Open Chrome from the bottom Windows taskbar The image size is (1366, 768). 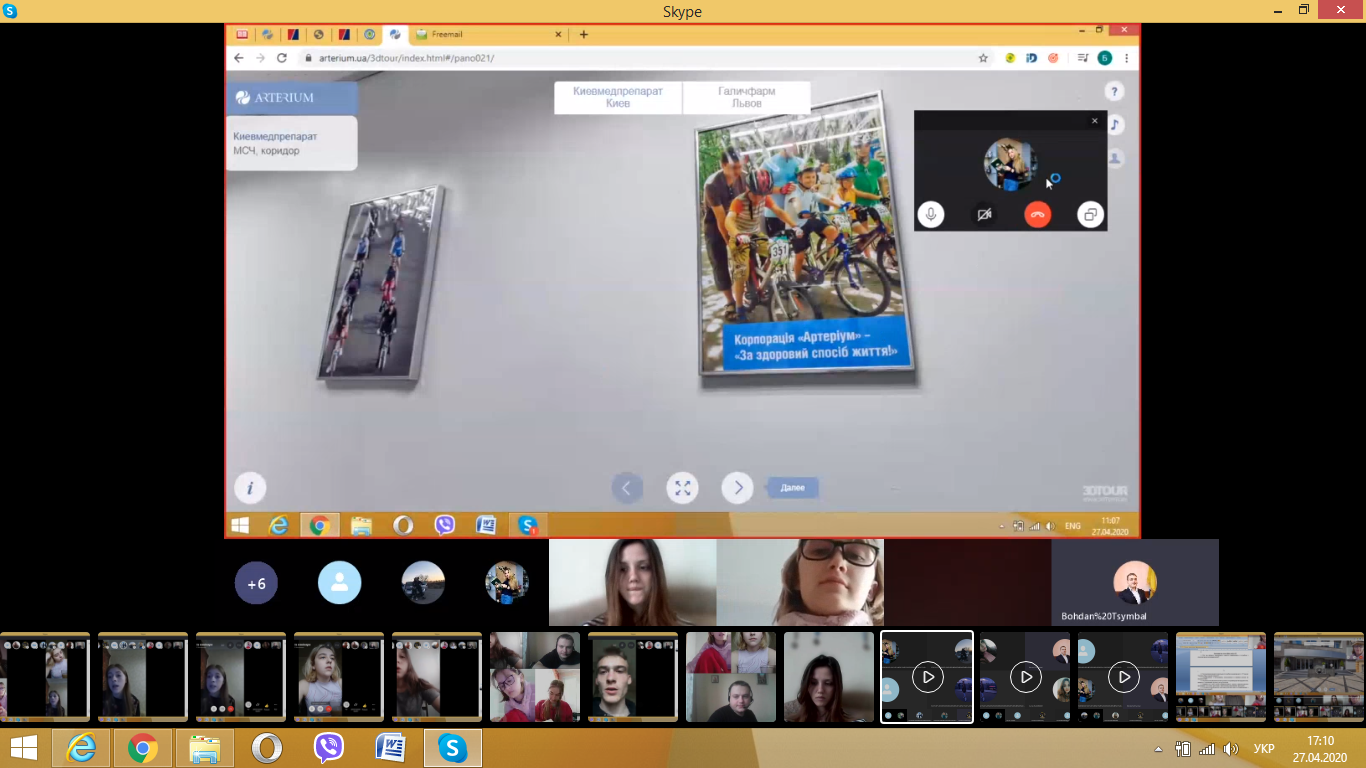click(142, 748)
